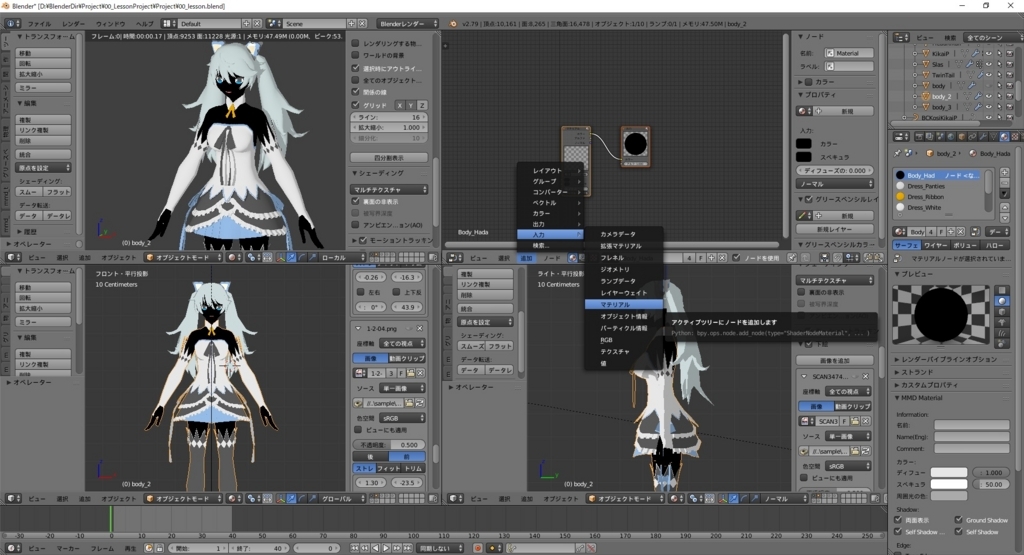Select the Material sphere tab in Properties

click(1004, 136)
